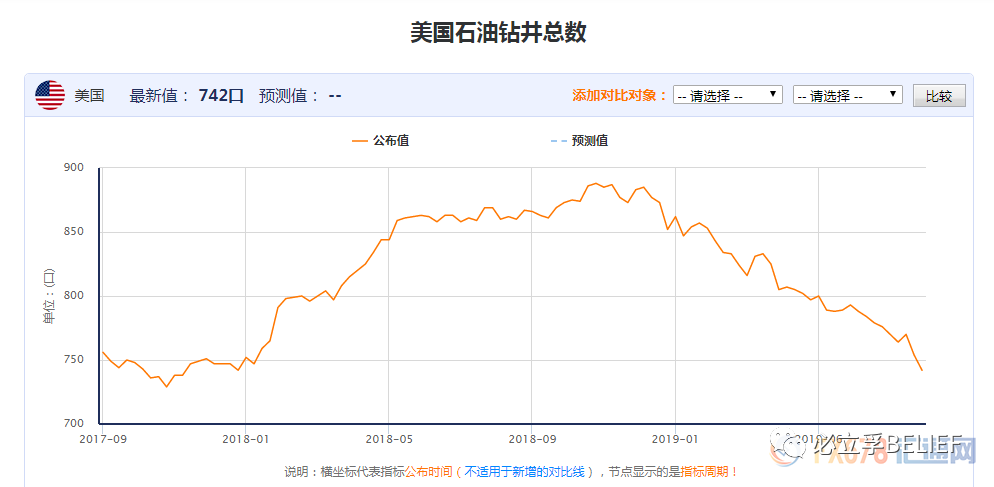Viewport: 994px width, 487px height.
Task: Click the 预测值： -- forecast value text
Action: (300, 96)
